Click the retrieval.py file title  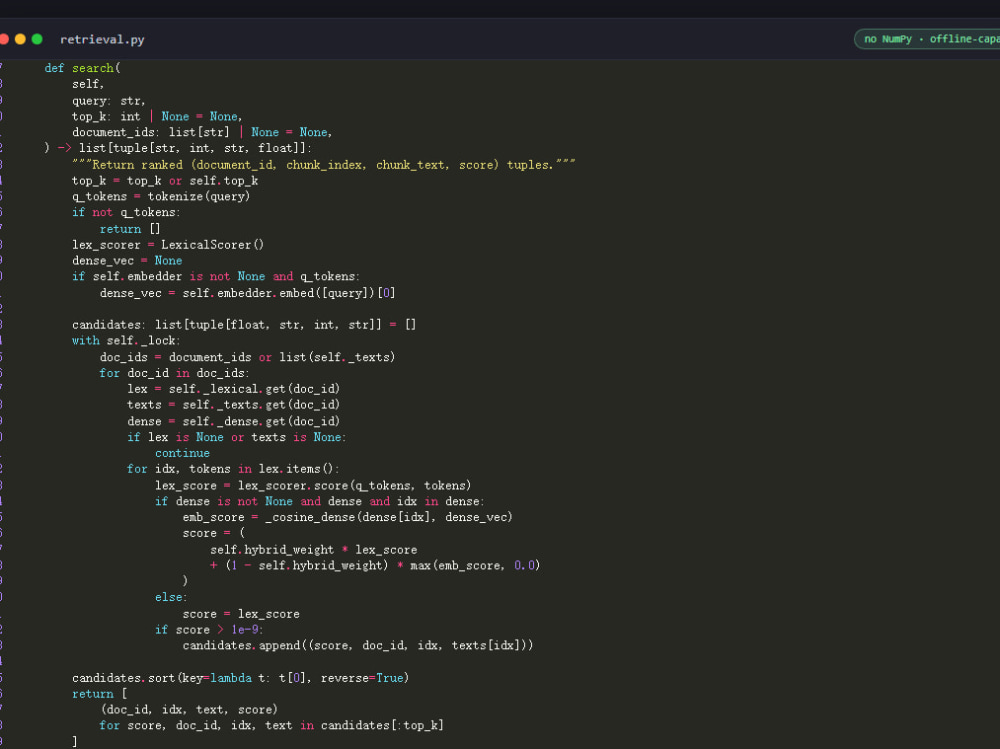click(102, 40)
